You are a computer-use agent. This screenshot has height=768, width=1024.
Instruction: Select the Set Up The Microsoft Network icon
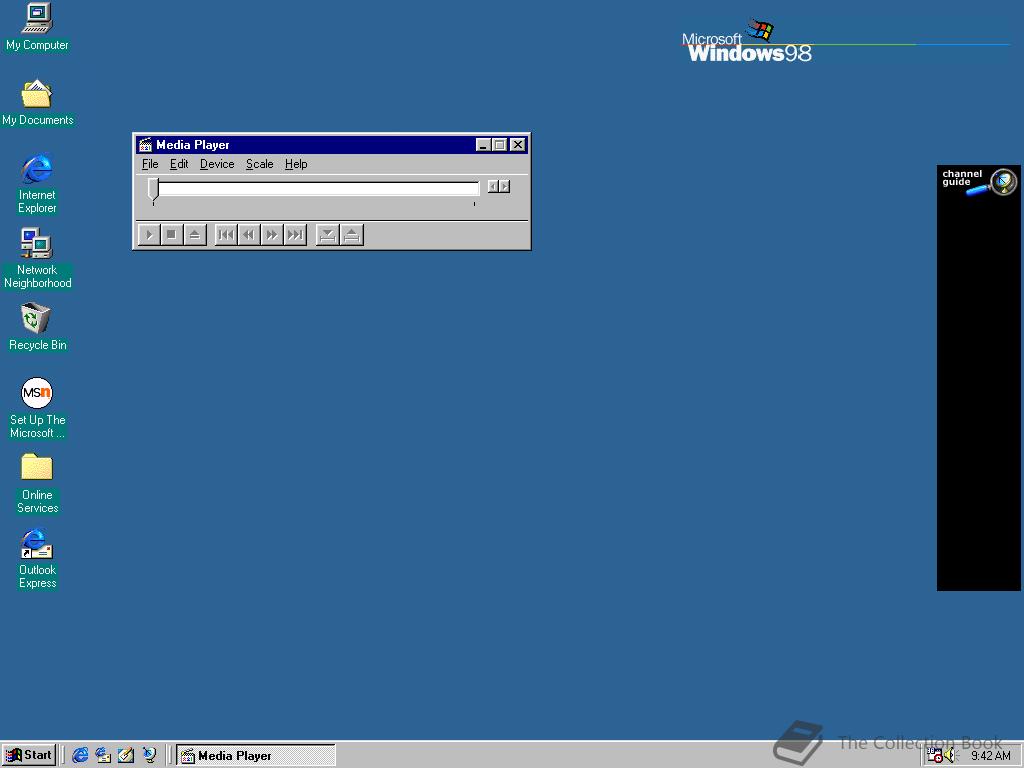click(x=37, y=408)
